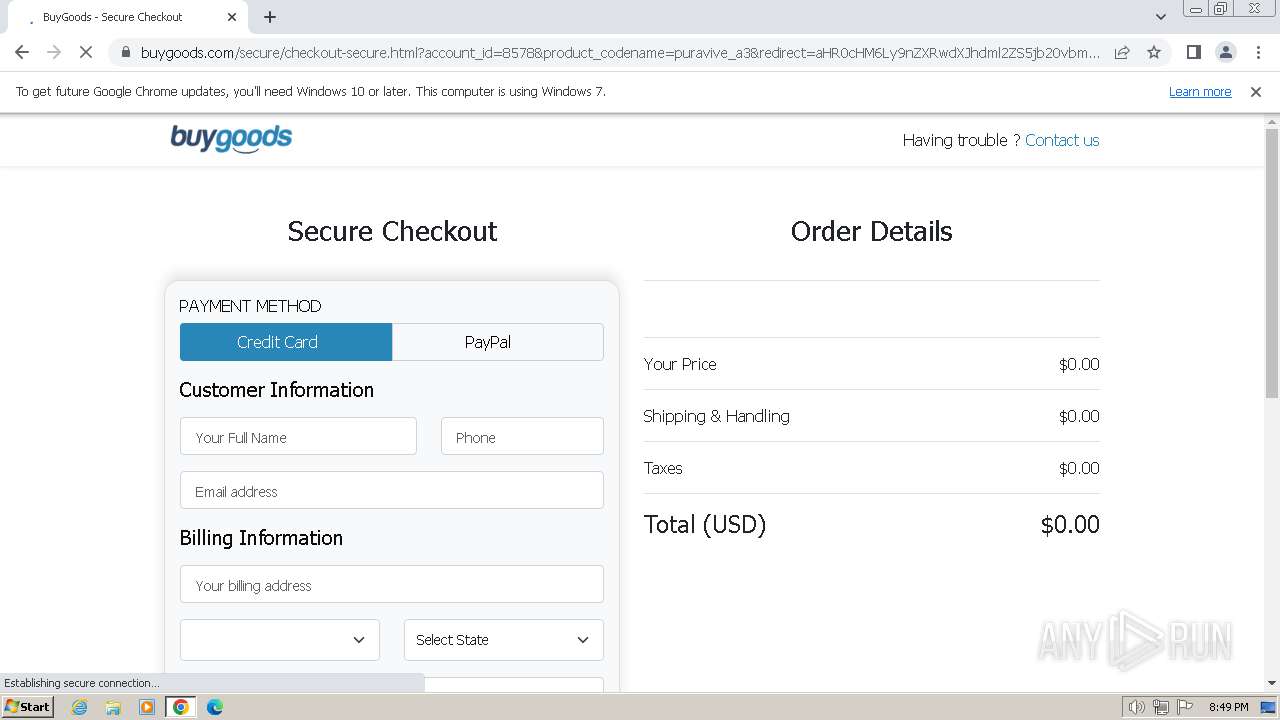Select the BuyGoods Secure Checkout tab
1280x720 pixels.
pos(120,17)
